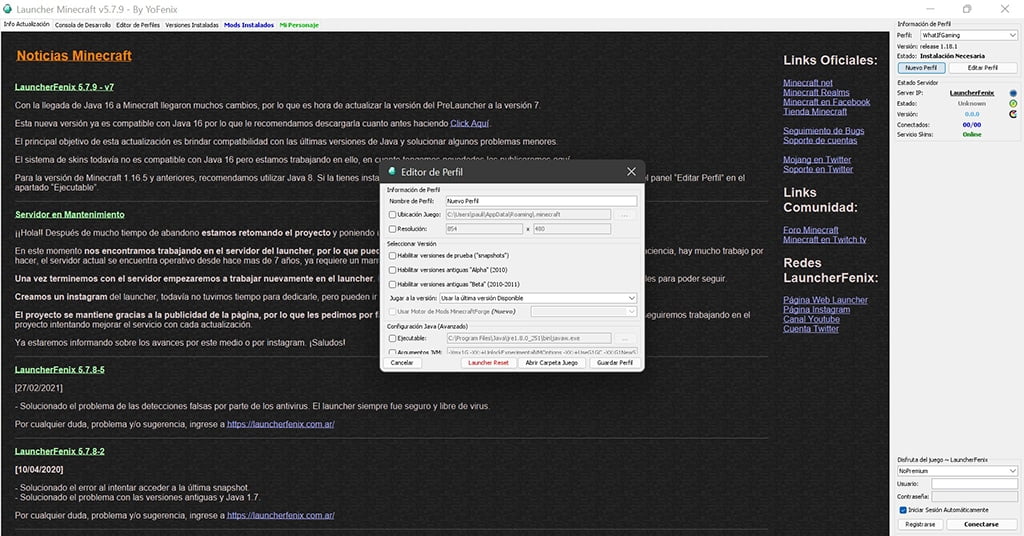Click the Nuevo Perfil button
Screen dimensions: 1024x536
(x=921, y=68)
